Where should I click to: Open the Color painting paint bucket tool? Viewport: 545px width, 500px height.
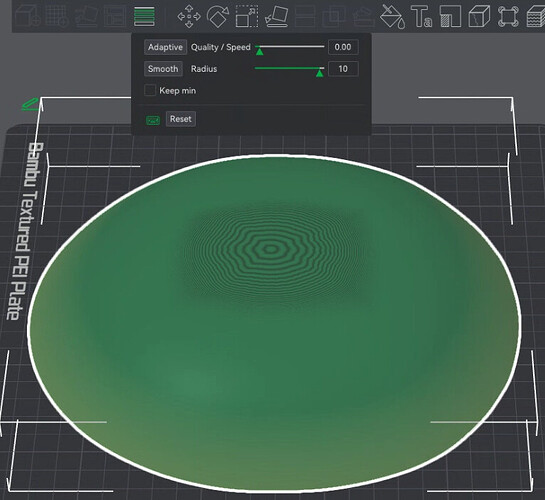392,16
